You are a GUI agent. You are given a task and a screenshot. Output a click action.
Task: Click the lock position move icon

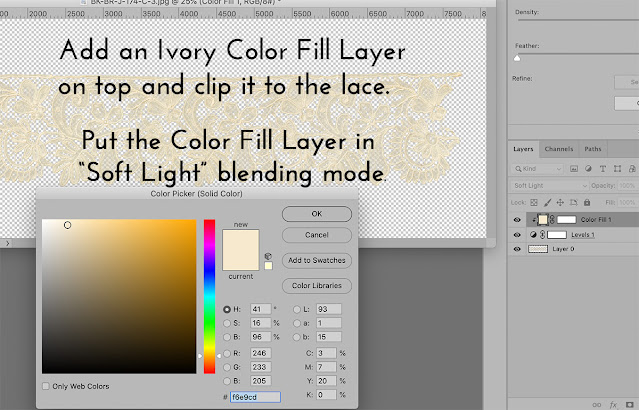click(x=560, y=203)
